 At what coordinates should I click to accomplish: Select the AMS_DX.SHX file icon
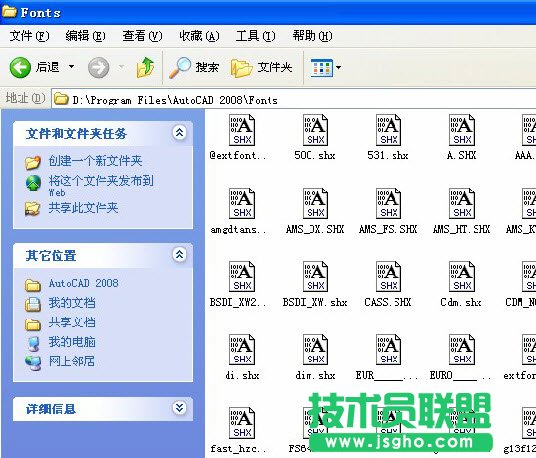[x=315, y=203]
